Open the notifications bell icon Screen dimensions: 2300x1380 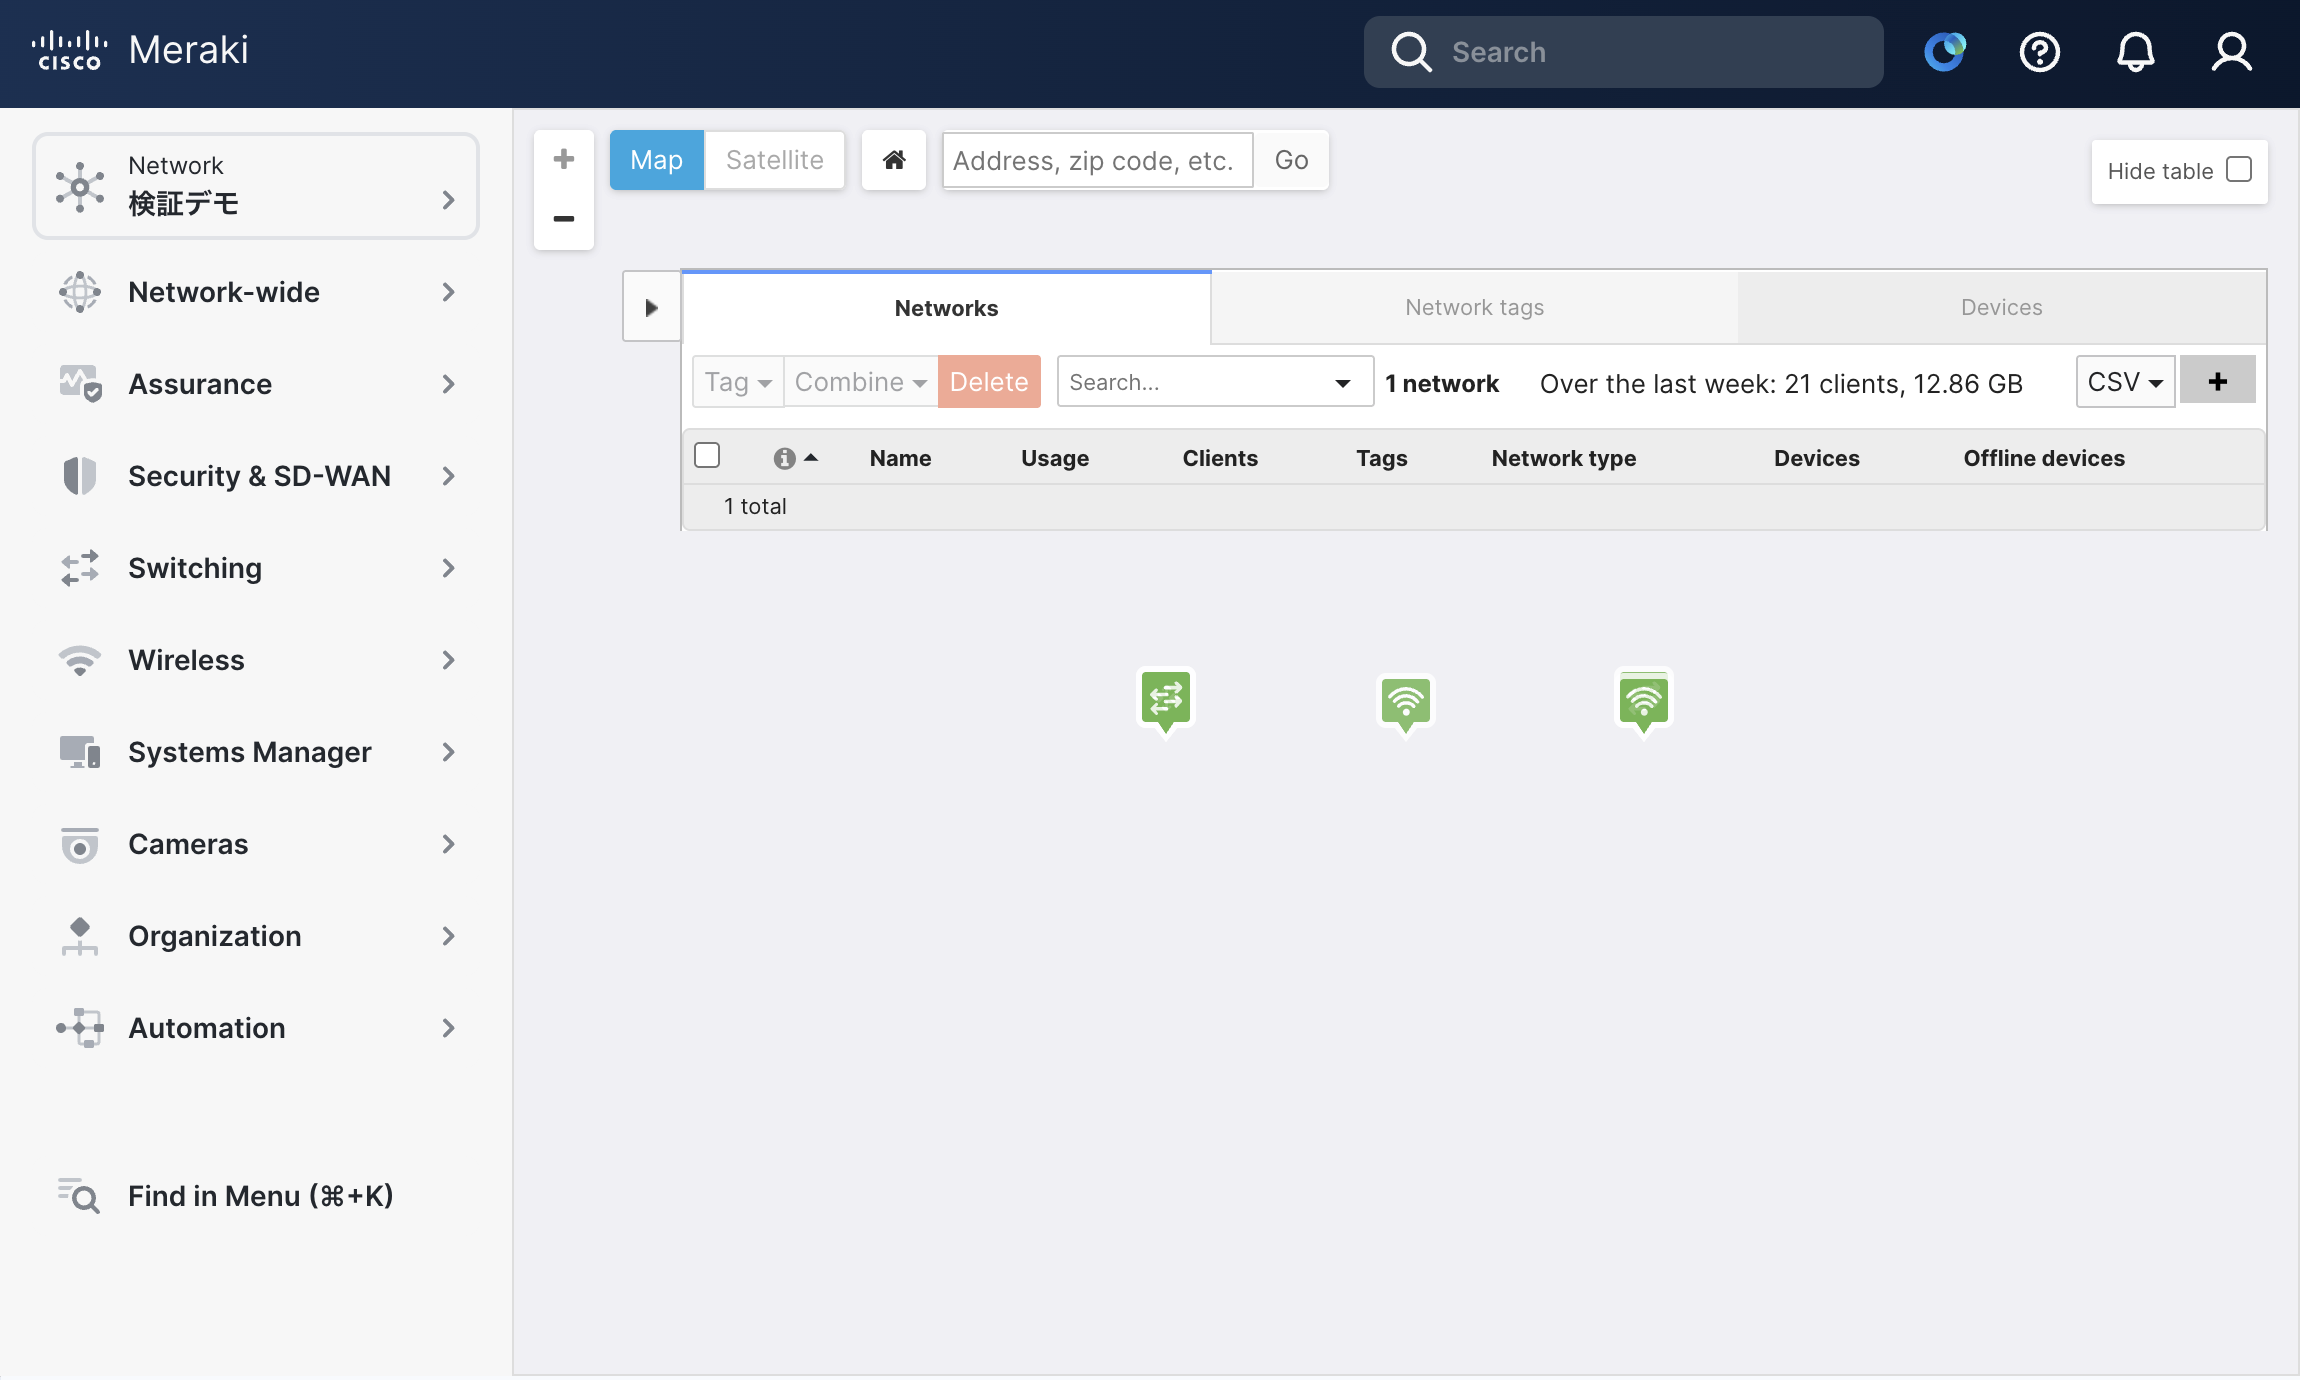click(2135, 52)
